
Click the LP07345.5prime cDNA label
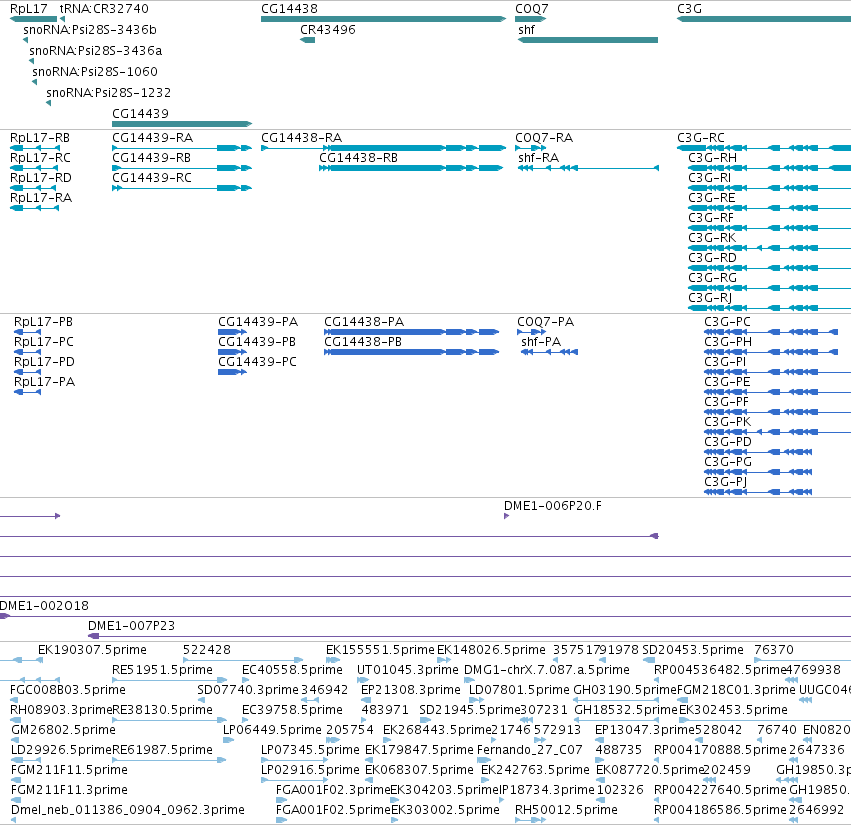tap(310, 750)
